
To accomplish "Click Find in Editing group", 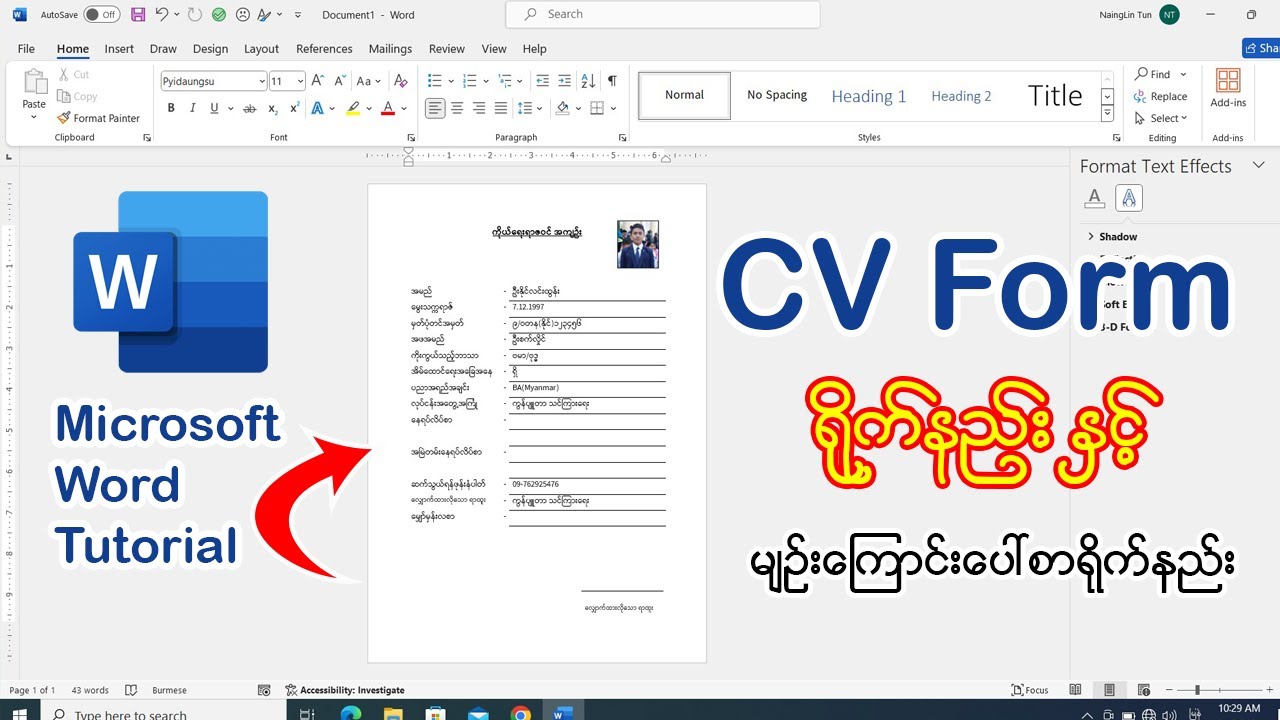I will click(1152, 74).
